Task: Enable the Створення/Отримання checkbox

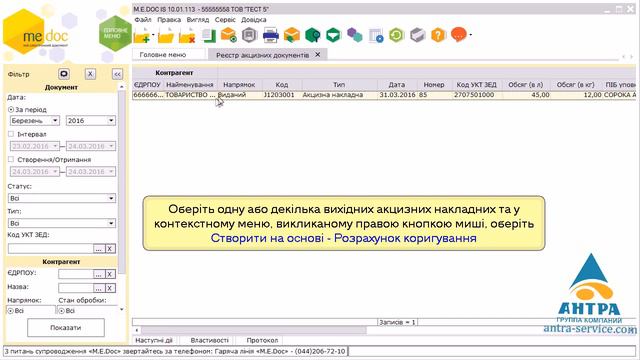Action: coord(11,159)
